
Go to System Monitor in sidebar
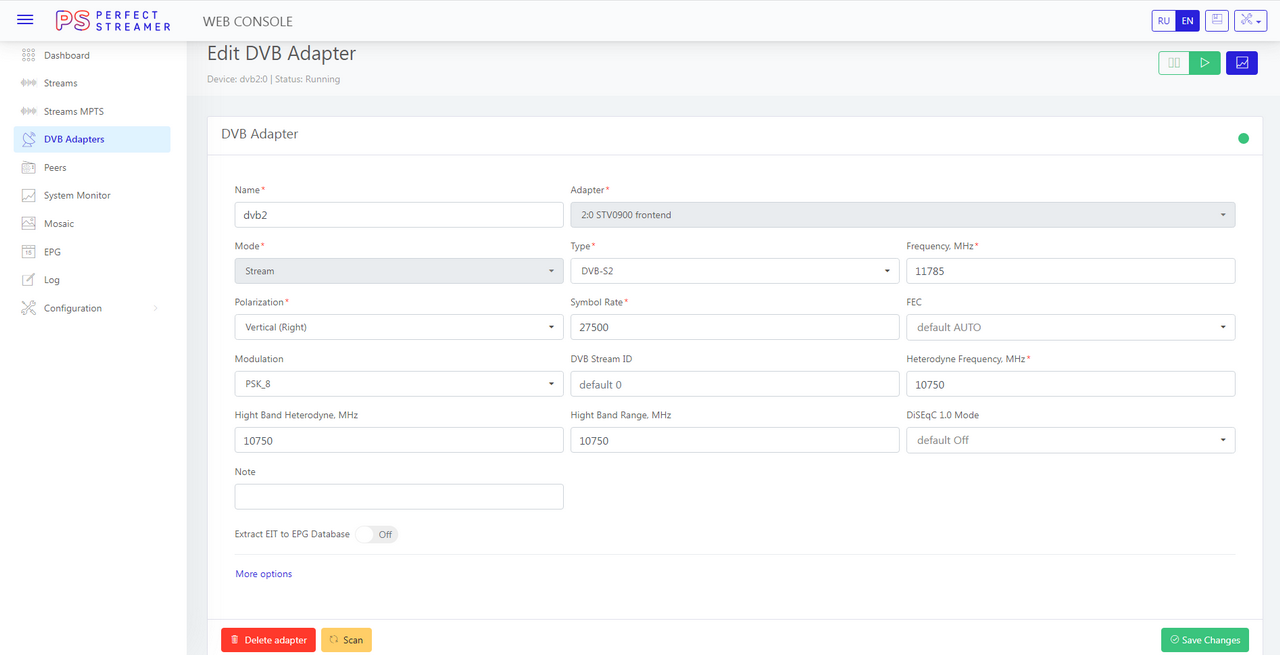click(77, 196)
